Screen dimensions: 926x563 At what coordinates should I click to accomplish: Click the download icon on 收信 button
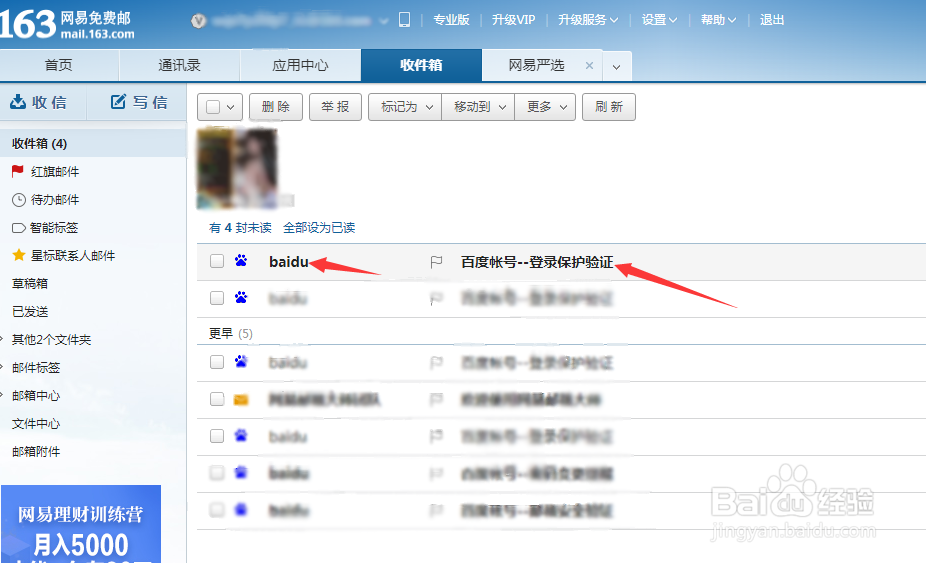(x=18, y=102)
